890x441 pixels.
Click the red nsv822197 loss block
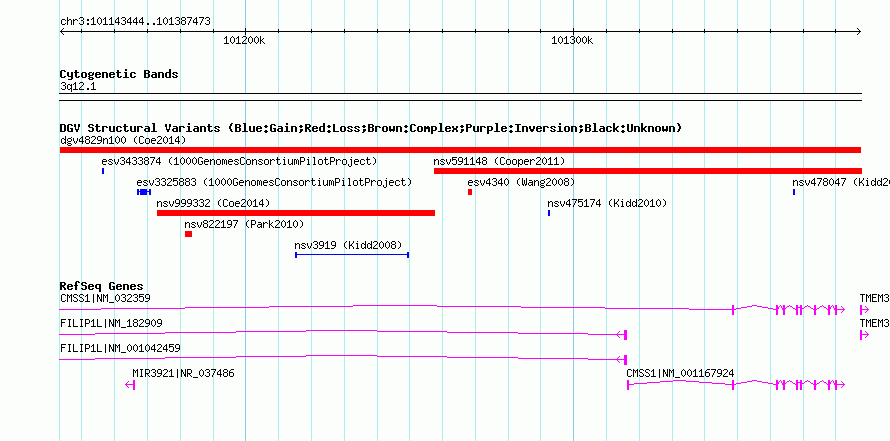188,234
